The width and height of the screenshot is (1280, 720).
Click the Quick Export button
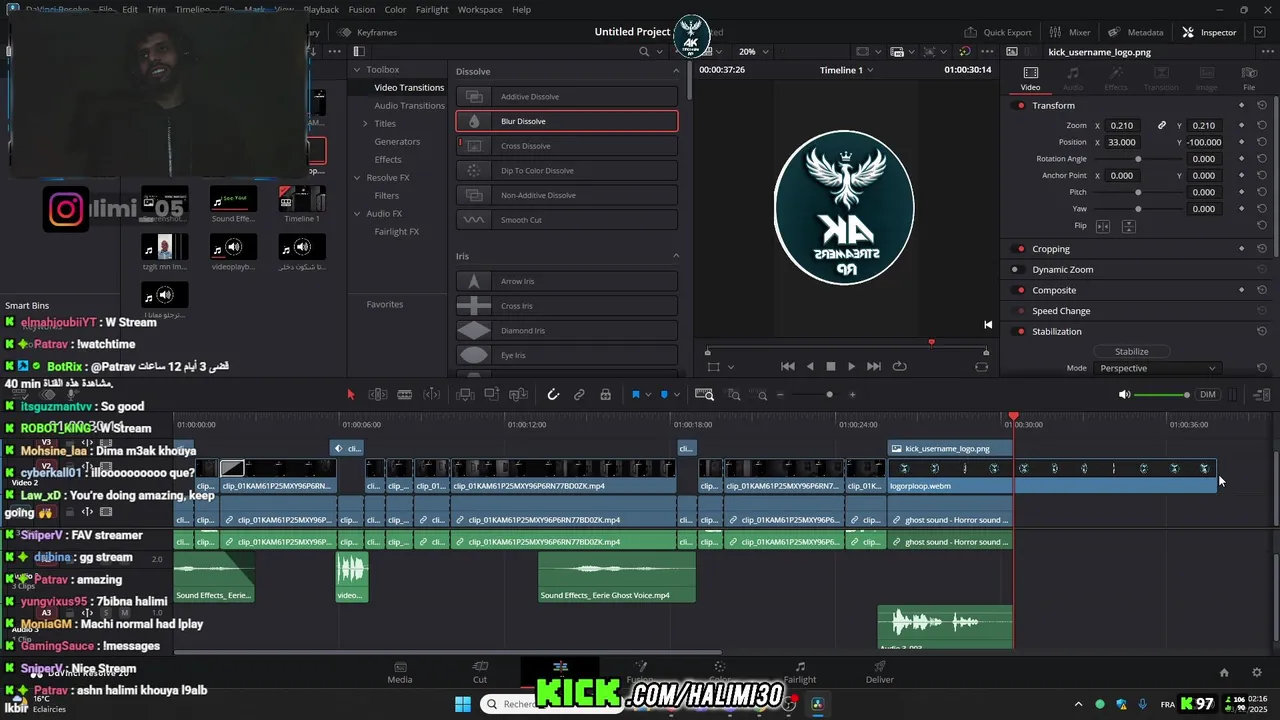point(998,32)
